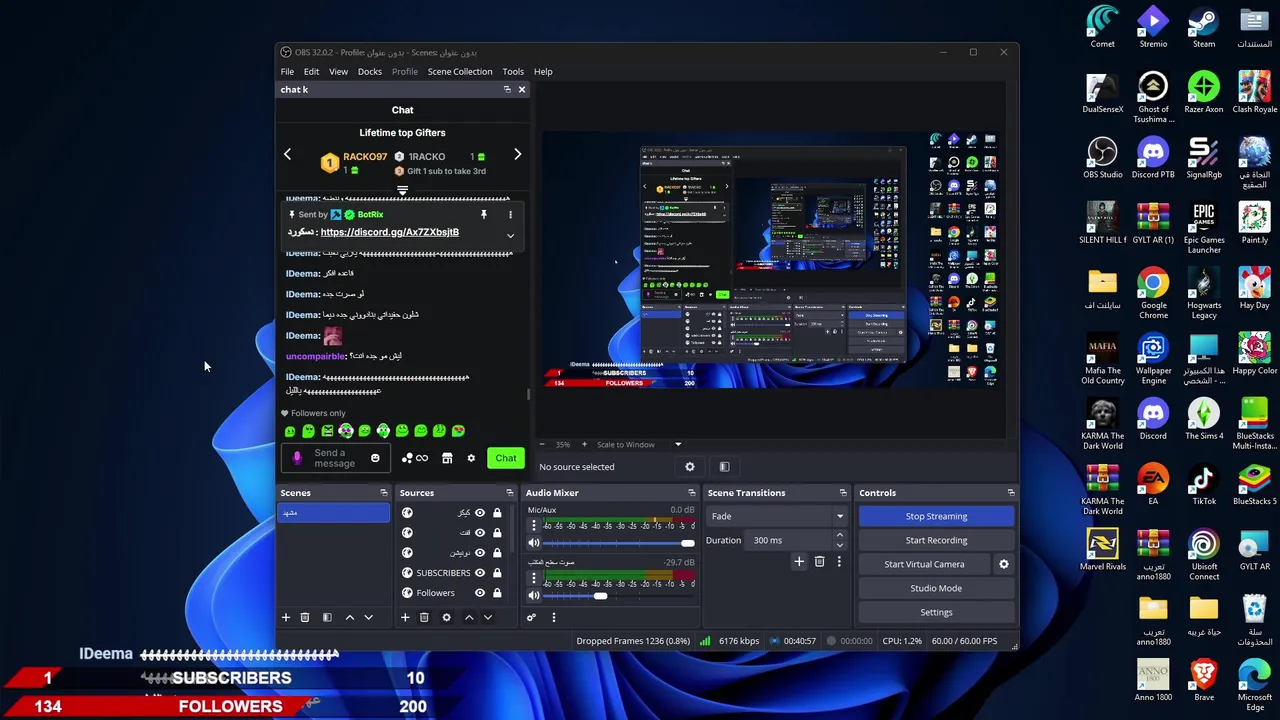Open source properties gear below preview
The image size is (1280, 720).
[x=689, y=466]
